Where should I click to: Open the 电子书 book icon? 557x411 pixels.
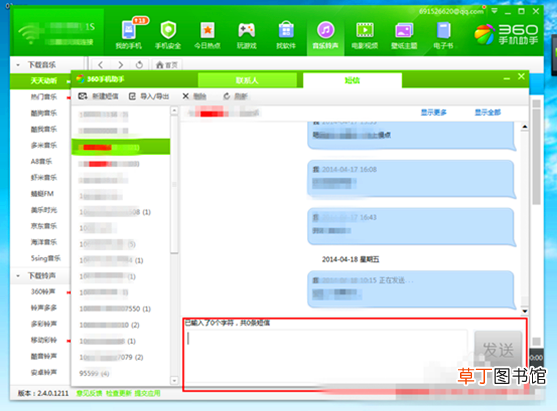pos(443,34)
